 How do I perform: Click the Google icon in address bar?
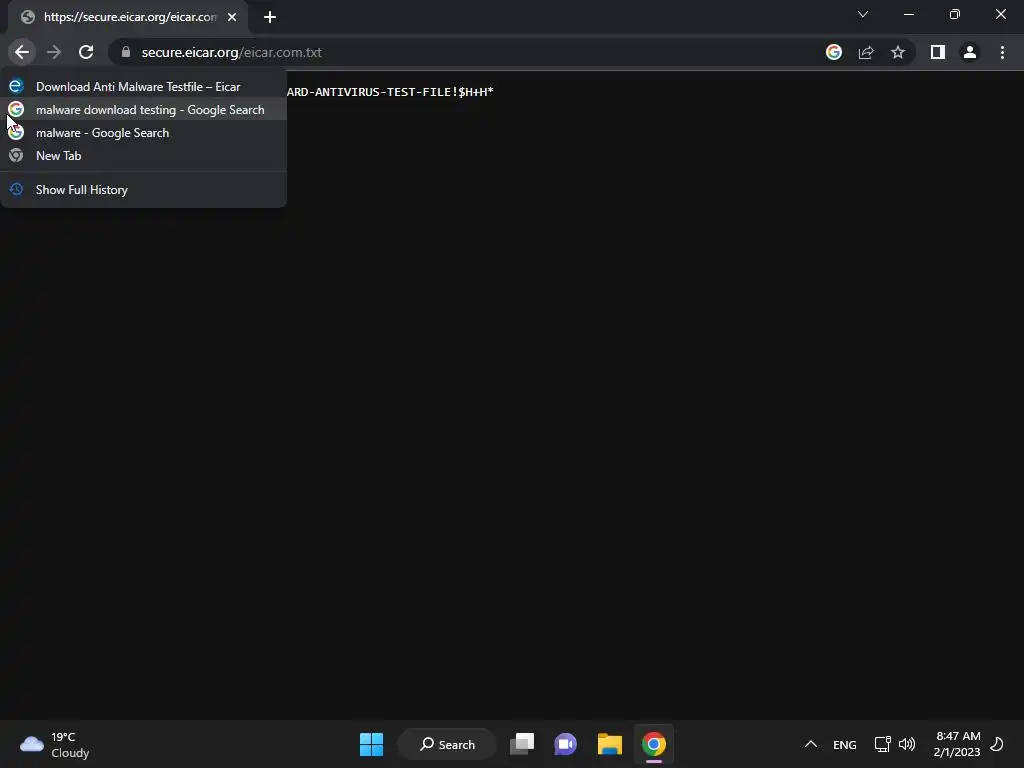click(833, 52)
